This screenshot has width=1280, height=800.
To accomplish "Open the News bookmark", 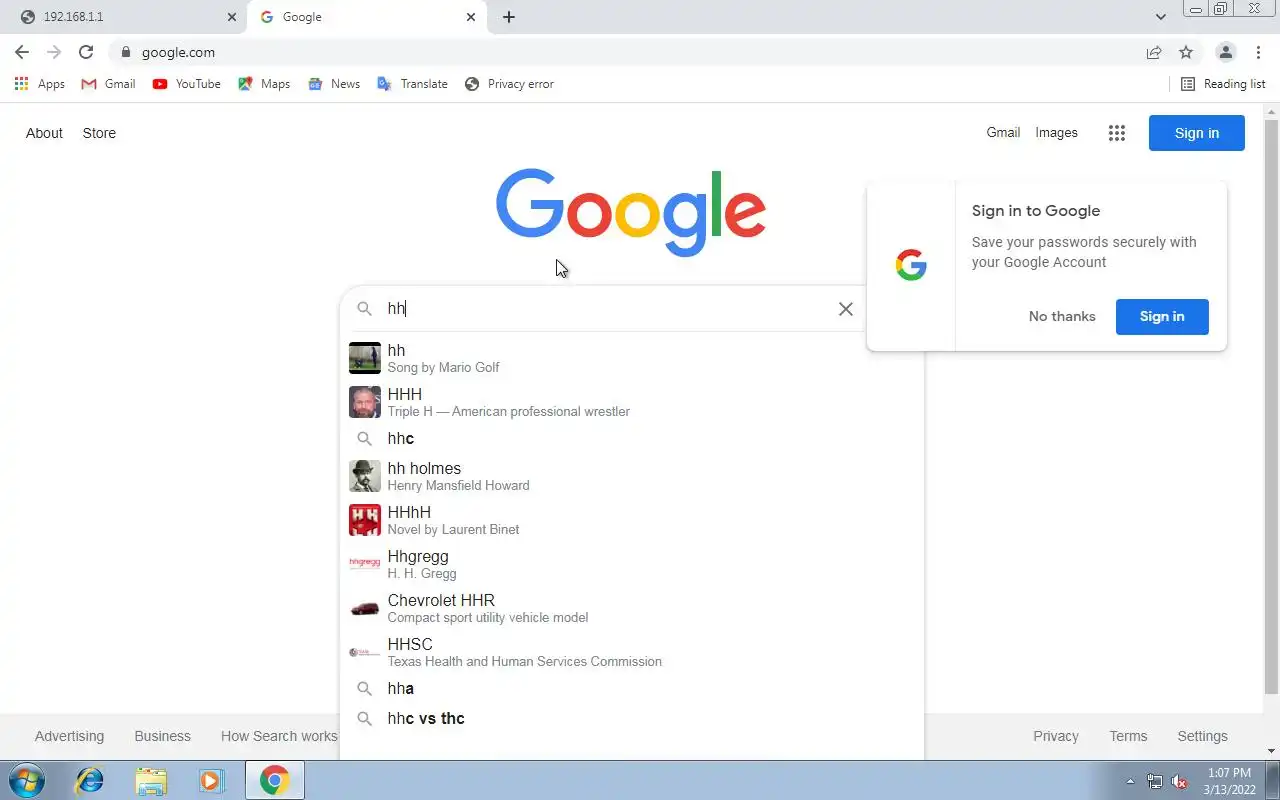I will pos(334,84).
